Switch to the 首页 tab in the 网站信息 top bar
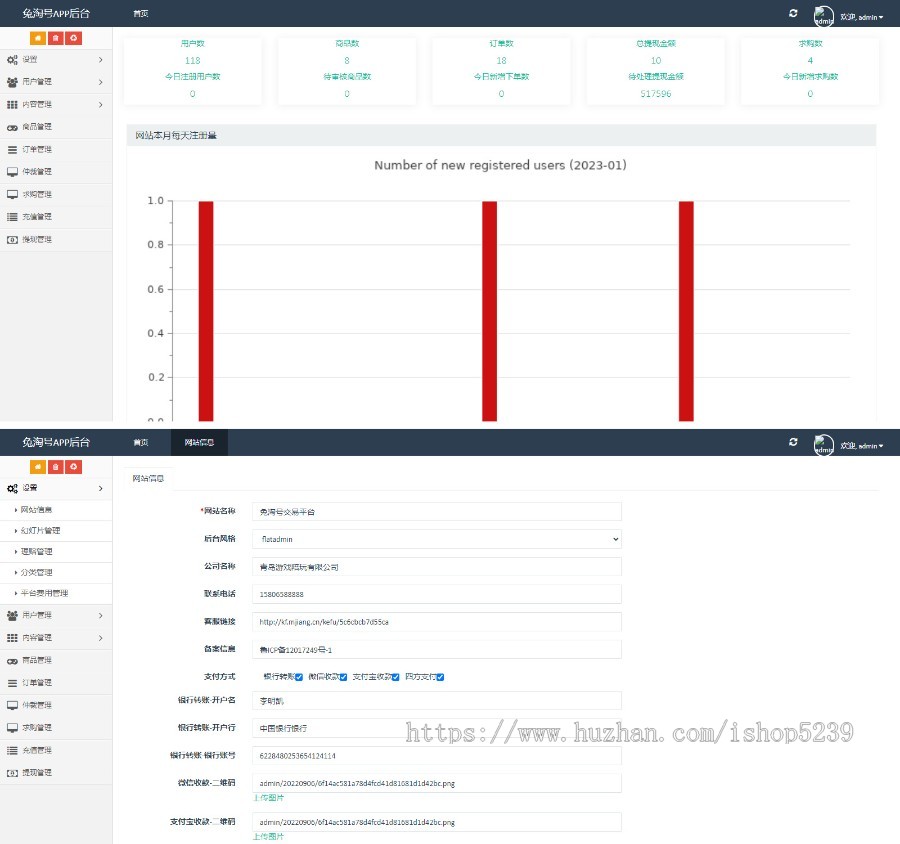The height and width of the screenshot is (844, 900). coord(141,442)
